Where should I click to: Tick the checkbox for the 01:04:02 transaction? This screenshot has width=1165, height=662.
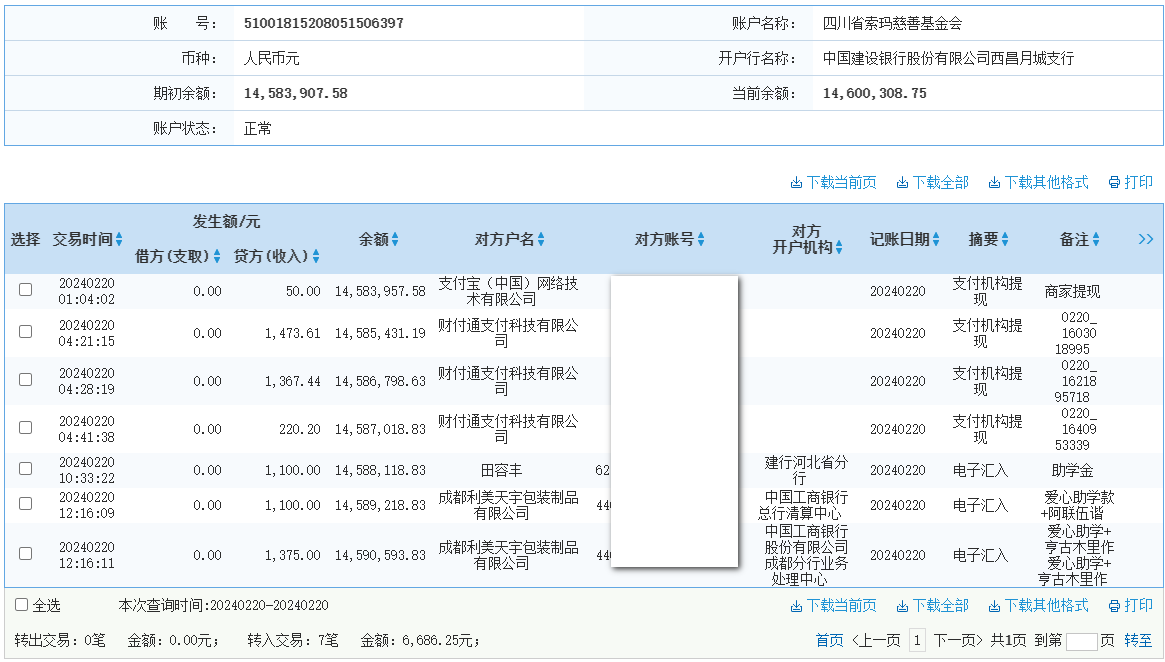(x=25, y=290)
